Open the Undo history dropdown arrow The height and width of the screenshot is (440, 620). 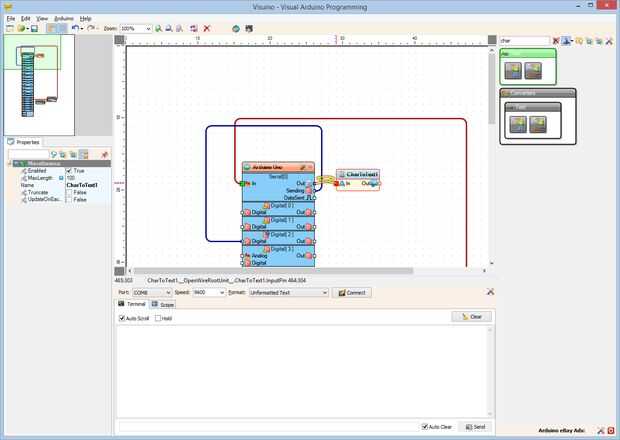(82, 28)
